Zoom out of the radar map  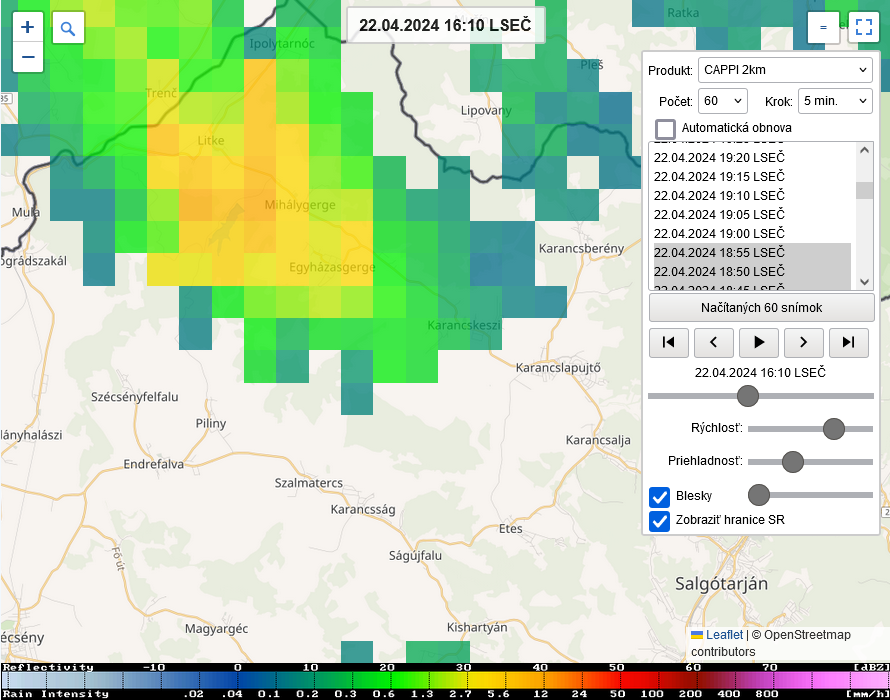point(28,57)
